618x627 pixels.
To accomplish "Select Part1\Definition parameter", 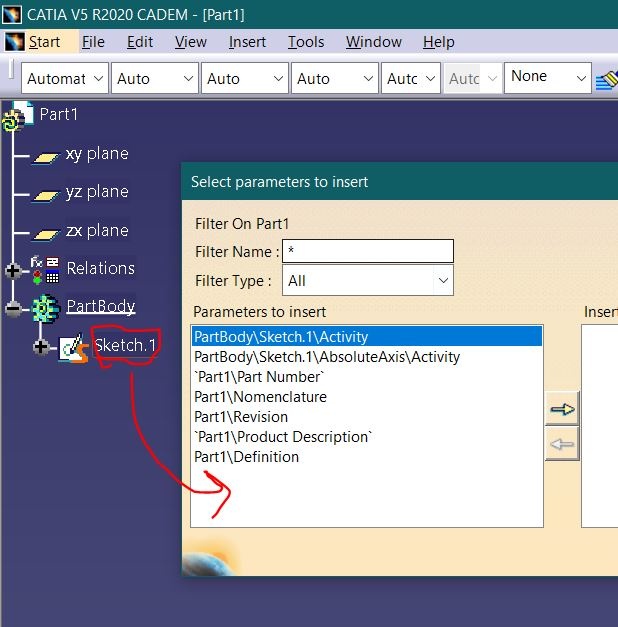I will (367, 456).
